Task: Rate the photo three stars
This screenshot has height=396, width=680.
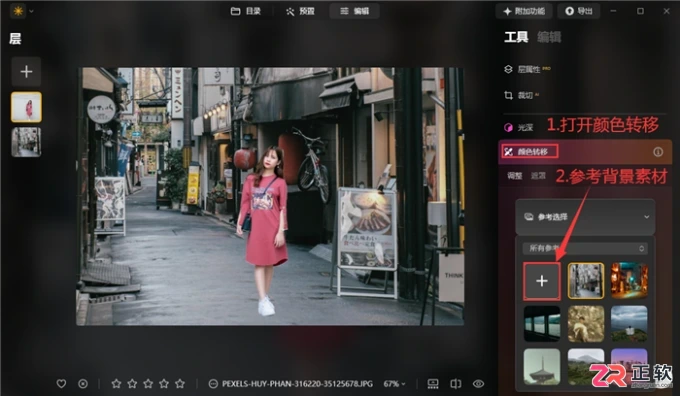Action: pos(148,384)
